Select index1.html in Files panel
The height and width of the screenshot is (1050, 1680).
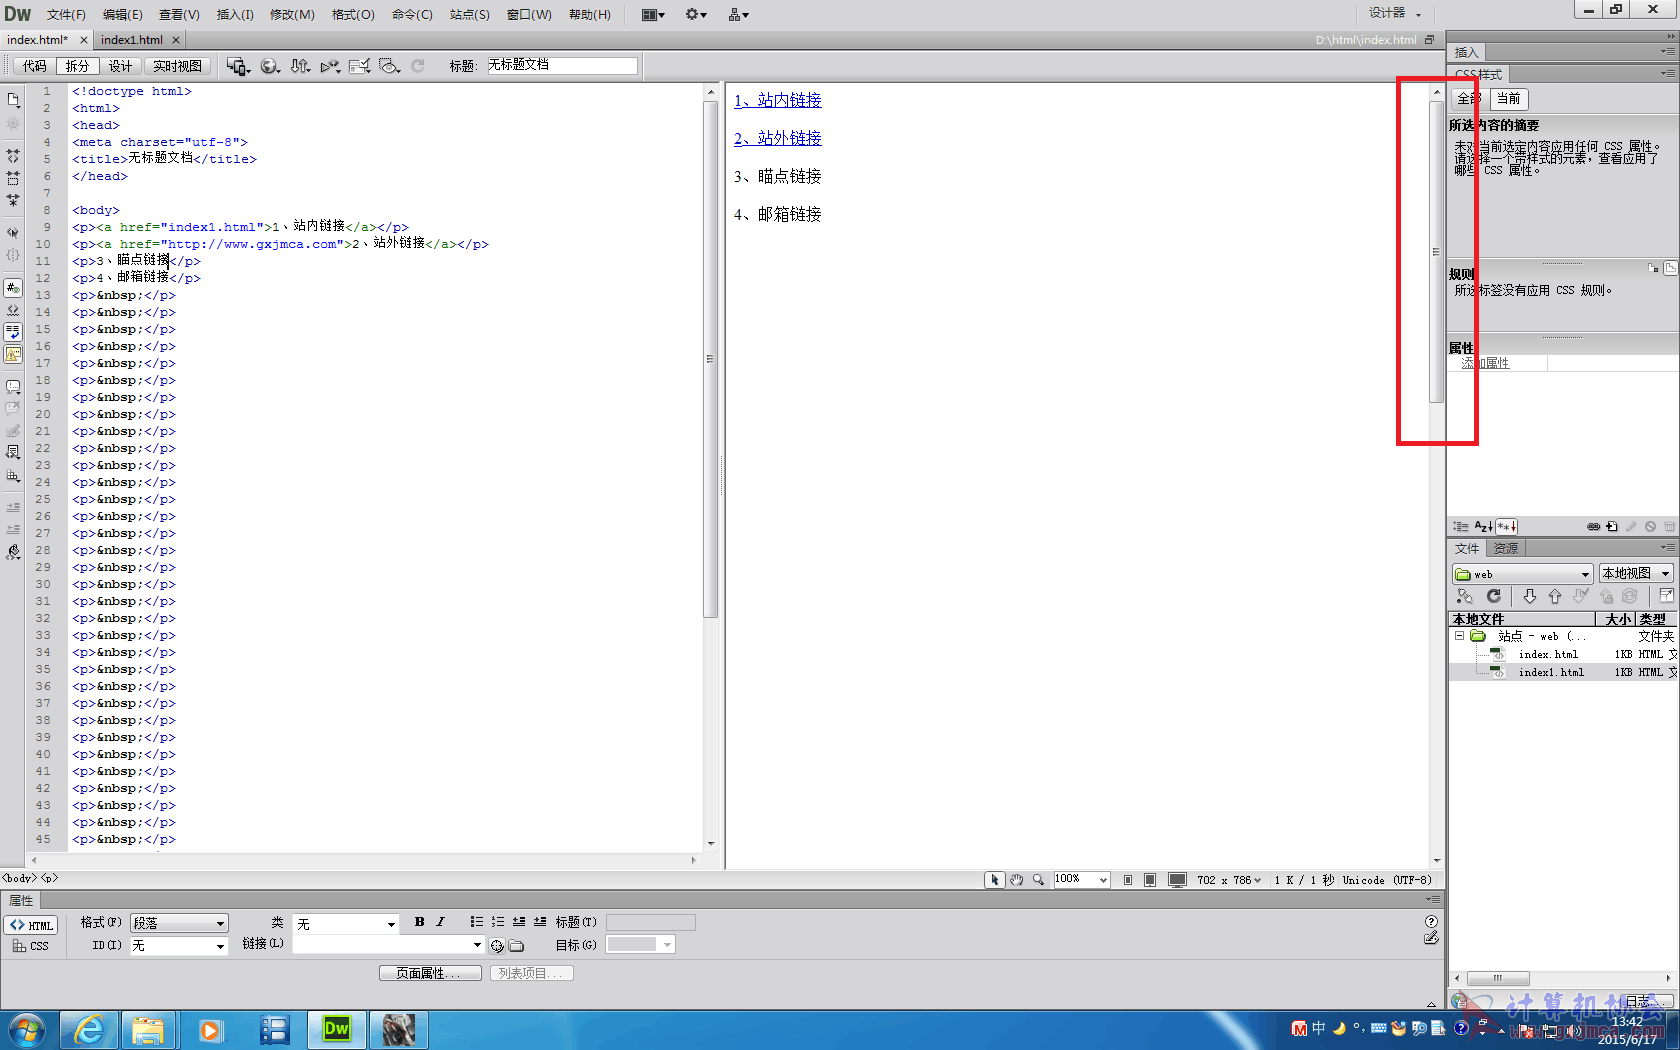pyautogui.click(x=1551, y=673)
